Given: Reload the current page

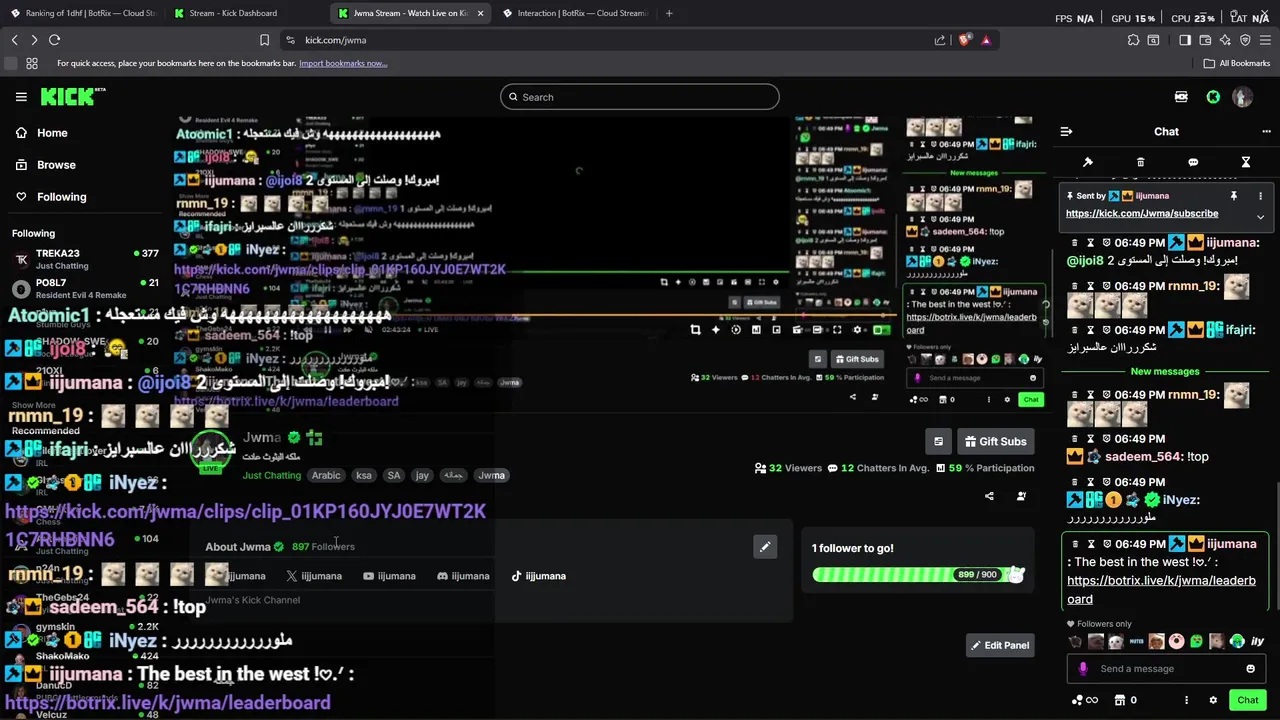Looking at the screenshot, I should tap(54, 40).
